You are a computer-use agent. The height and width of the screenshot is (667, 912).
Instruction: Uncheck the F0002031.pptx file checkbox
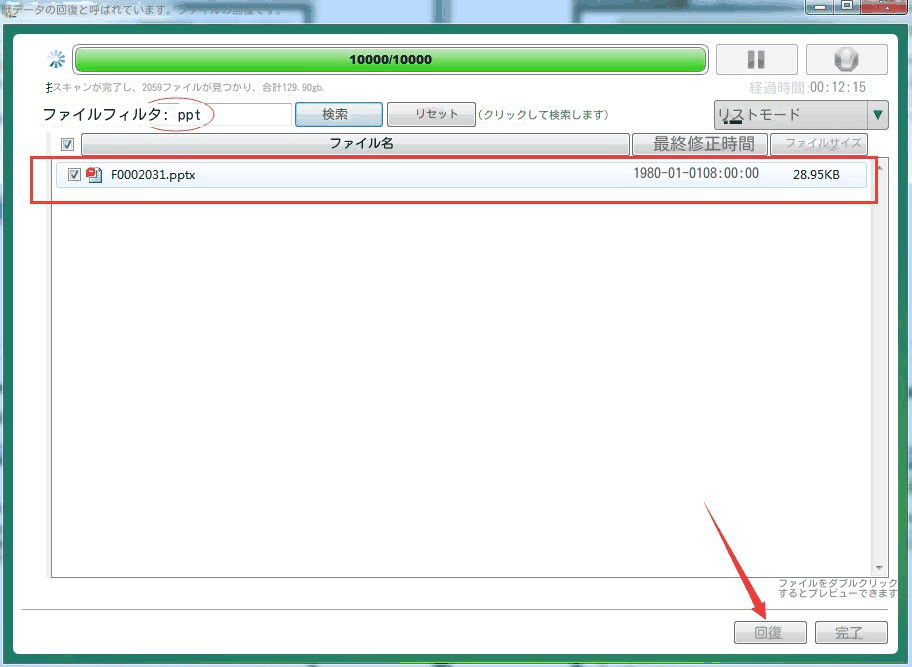click(x=74, y=174)
